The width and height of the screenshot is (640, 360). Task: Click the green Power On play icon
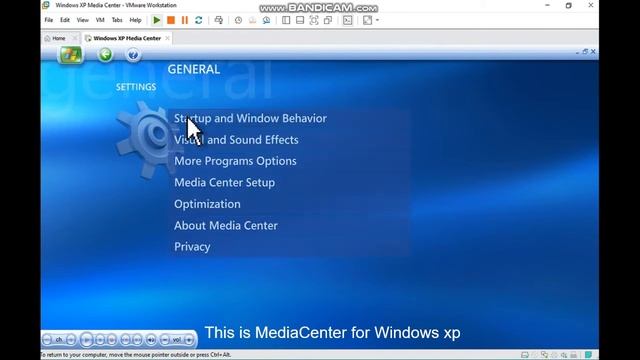tap(156, 20)
